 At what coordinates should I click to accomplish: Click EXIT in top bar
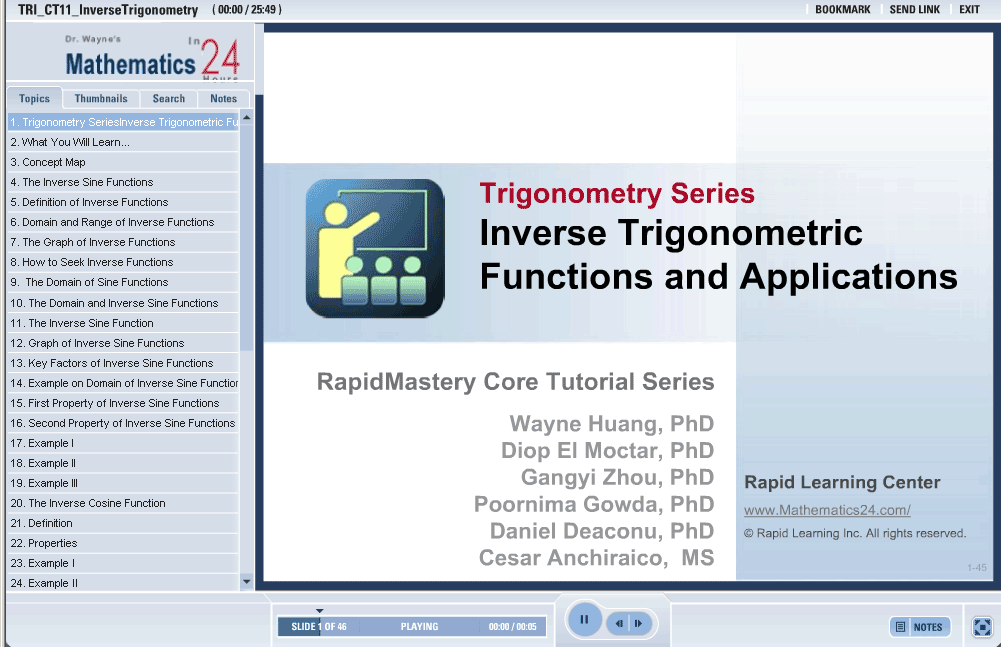(969, 10)
